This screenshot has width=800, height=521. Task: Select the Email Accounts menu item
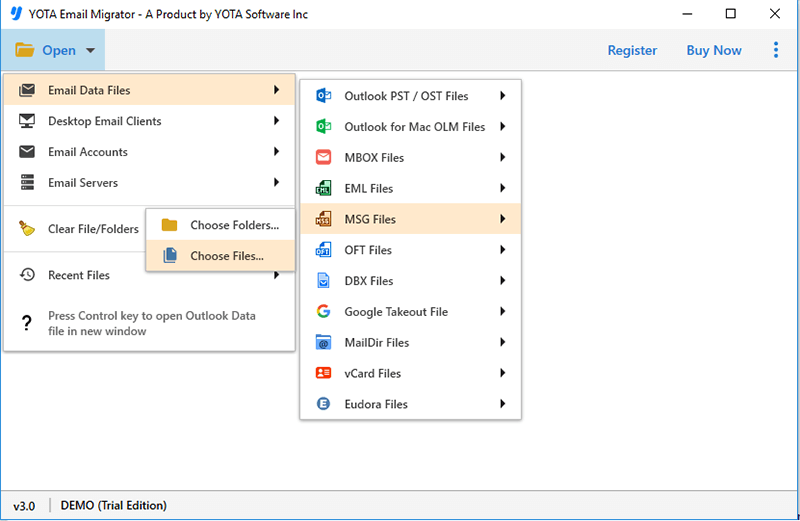pyautogui.click(x=149, y=152)
